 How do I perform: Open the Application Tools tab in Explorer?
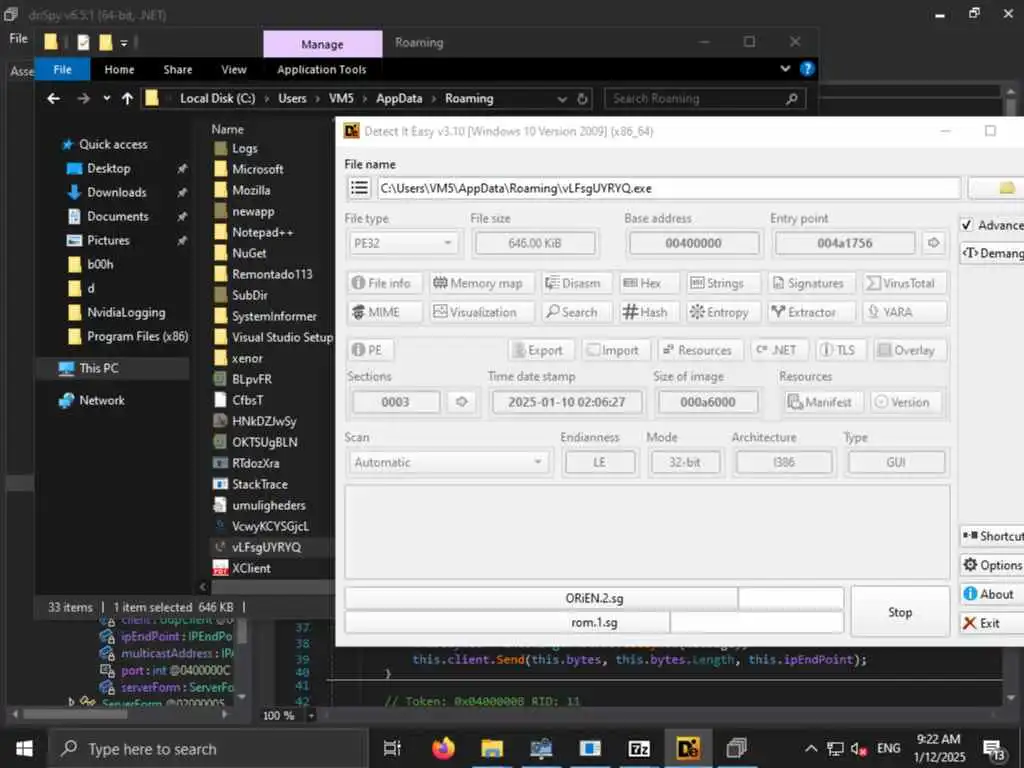click(x=321, y=69)
